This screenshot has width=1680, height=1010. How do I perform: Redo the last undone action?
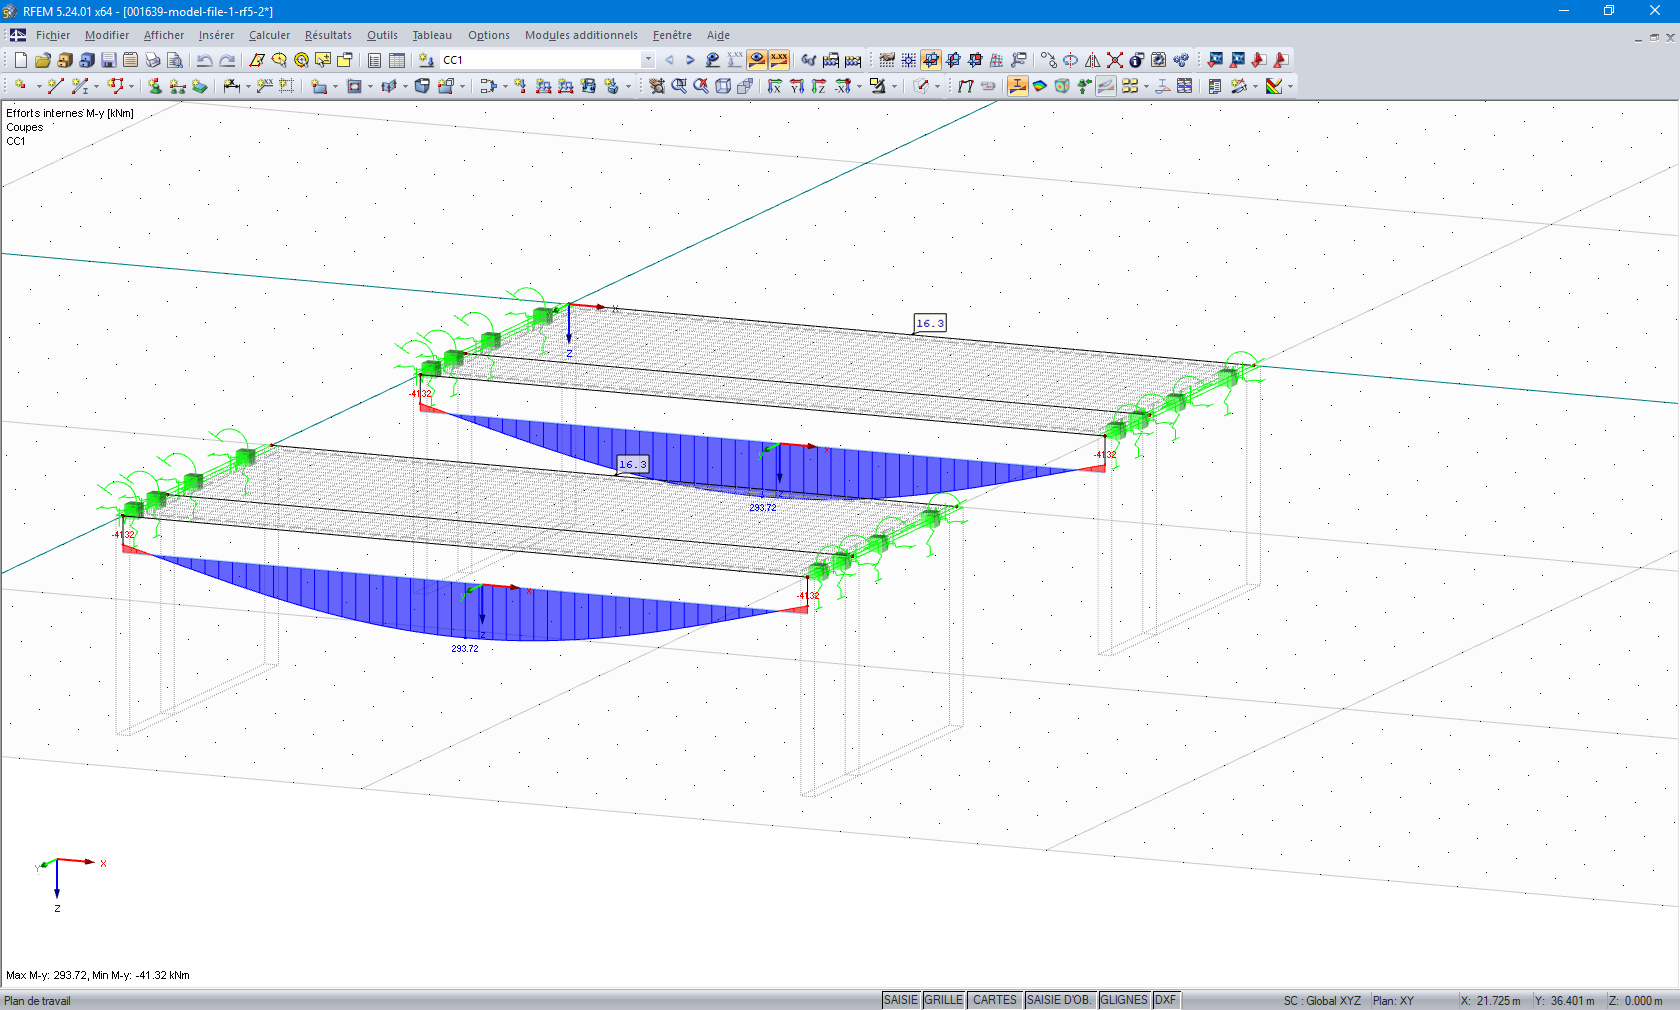pos(227,60)
